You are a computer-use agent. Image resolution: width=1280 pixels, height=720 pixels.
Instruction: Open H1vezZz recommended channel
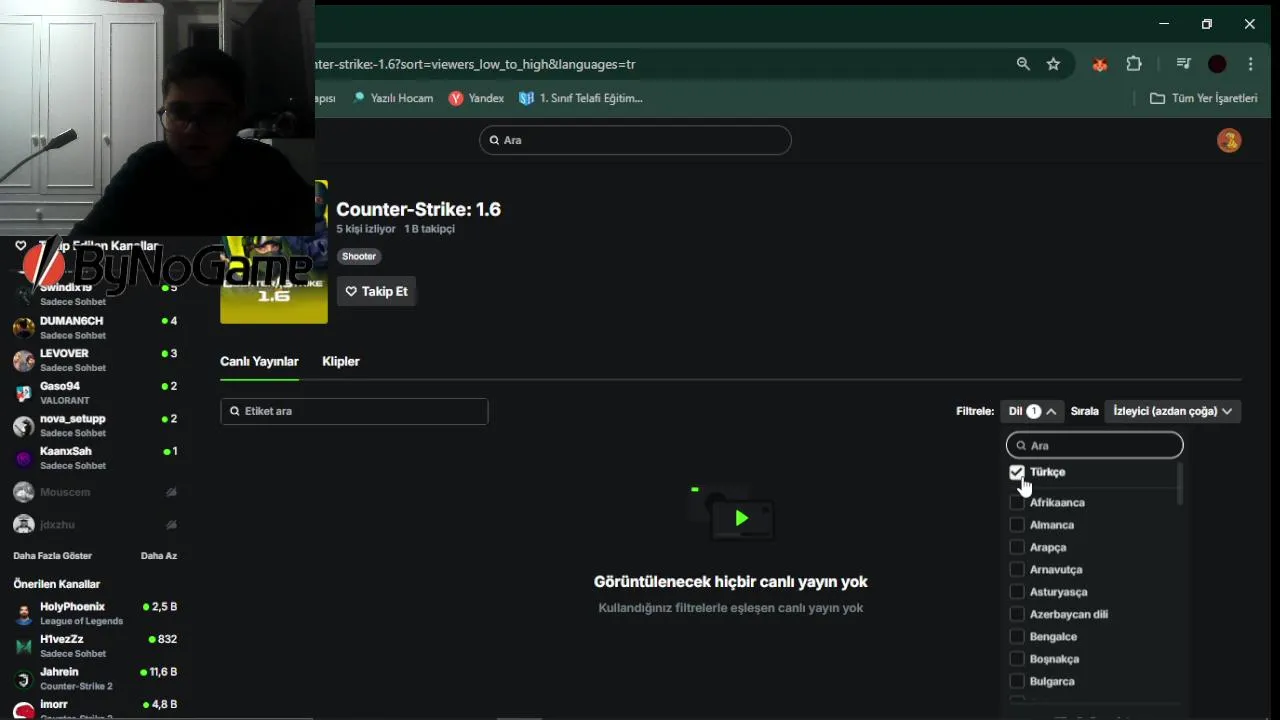pyautogui.click(x=95, y=646)
